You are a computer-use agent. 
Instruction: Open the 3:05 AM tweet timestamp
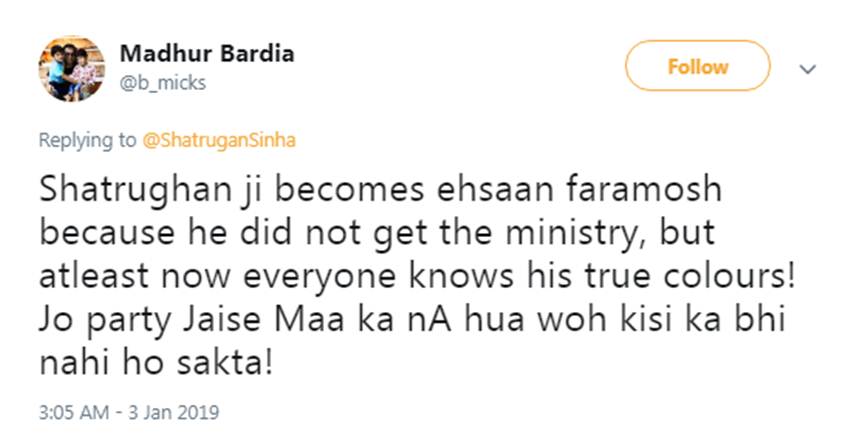point(72,411)
